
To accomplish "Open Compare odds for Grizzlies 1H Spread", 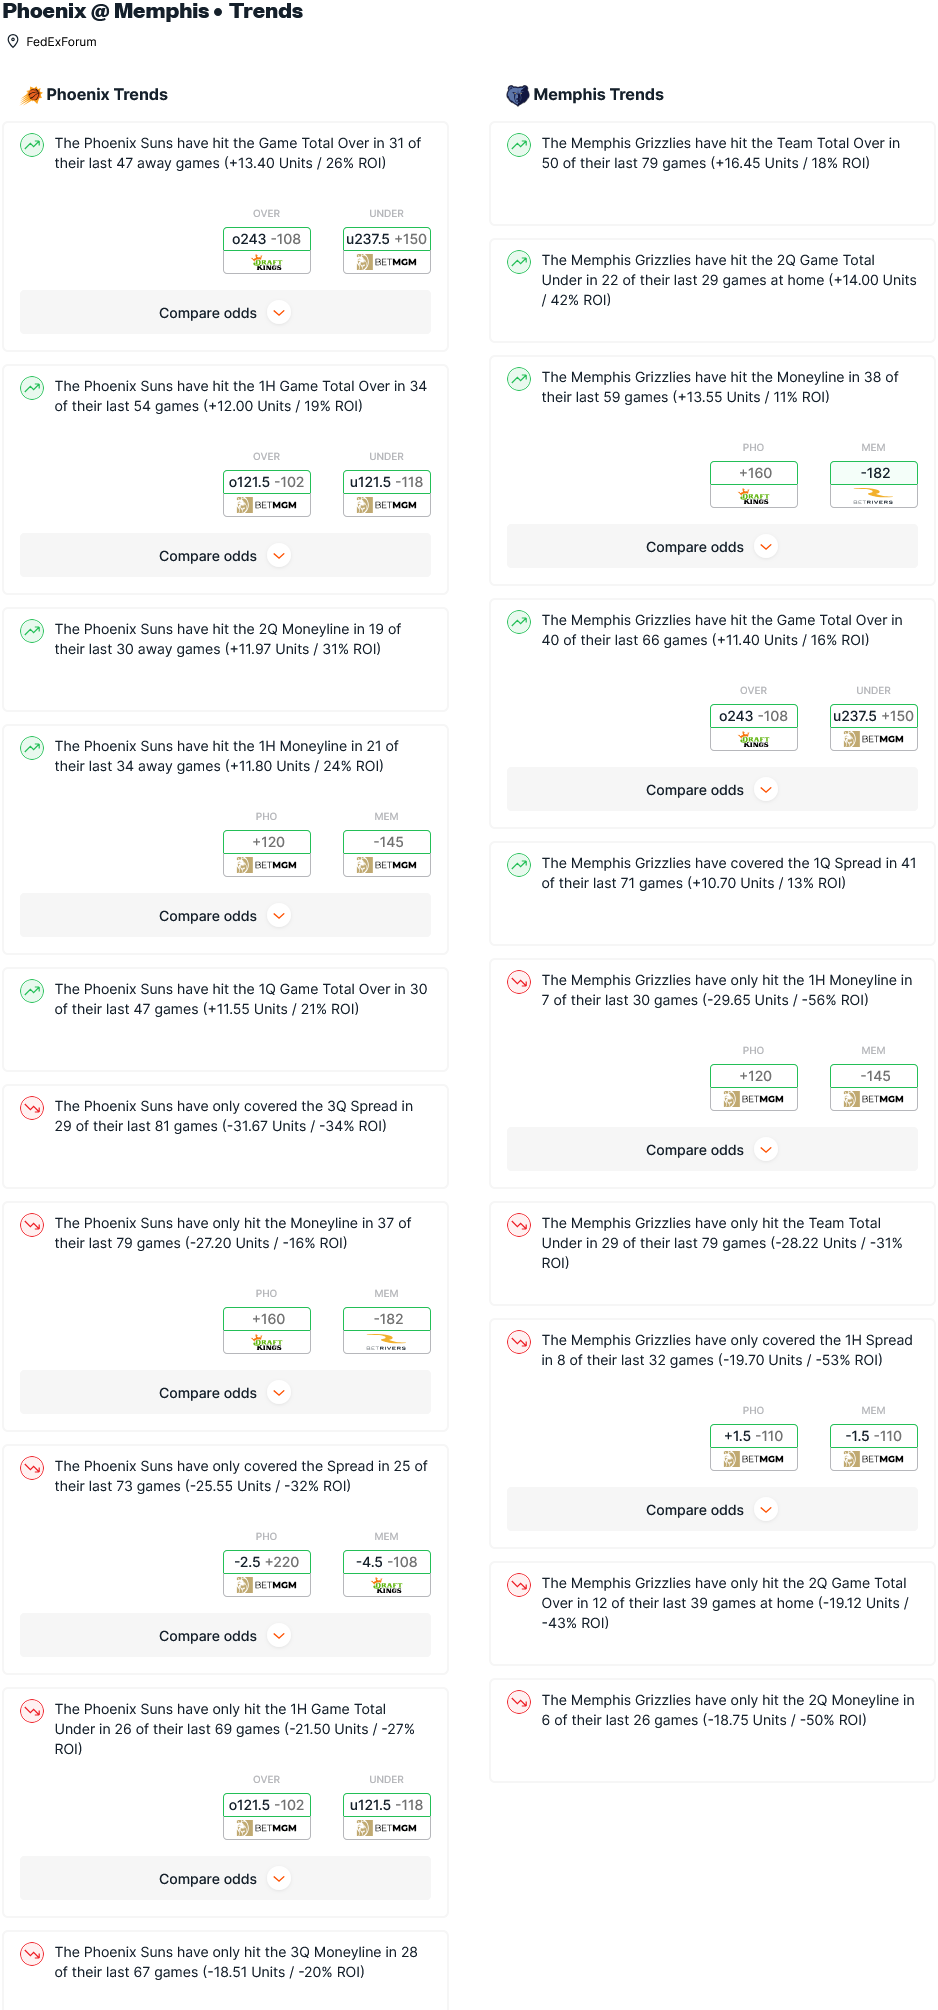I will (x=712, y=1510).
